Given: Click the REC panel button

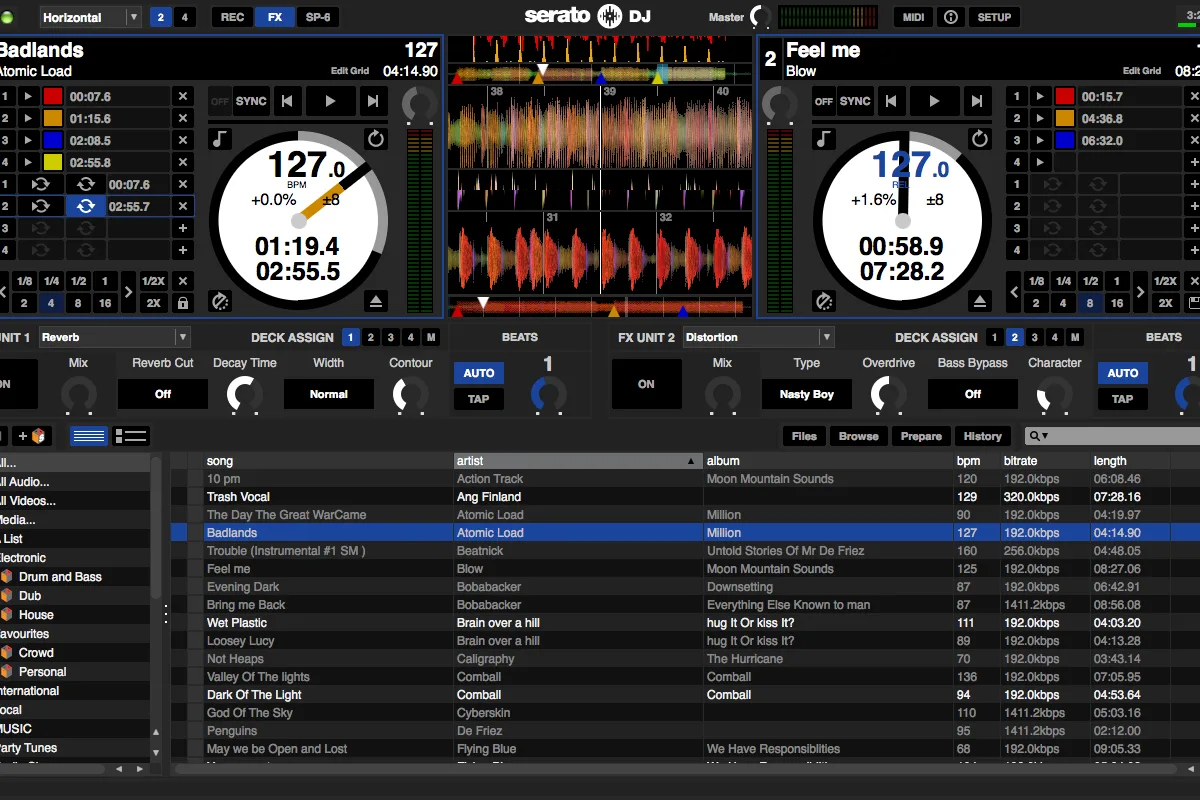Looking at the screenshot, I should pyautogui.click(x=232, y=17).
